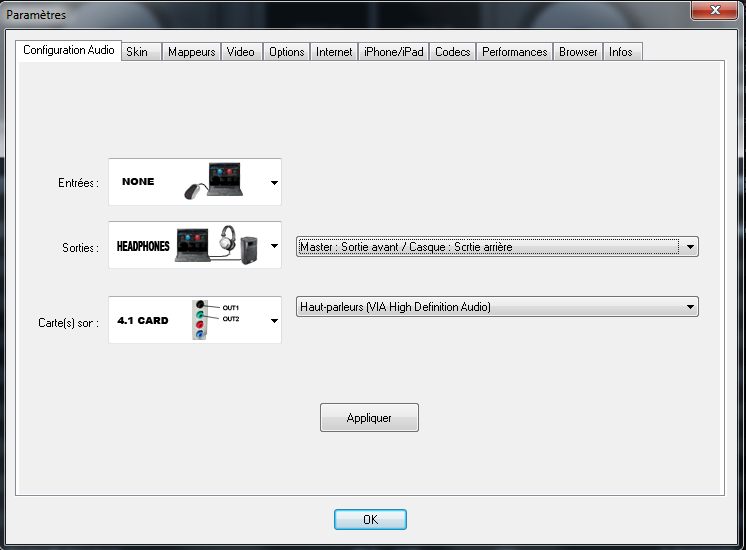Switch to the iPhone/iPad tab

(x=393, y=51)
